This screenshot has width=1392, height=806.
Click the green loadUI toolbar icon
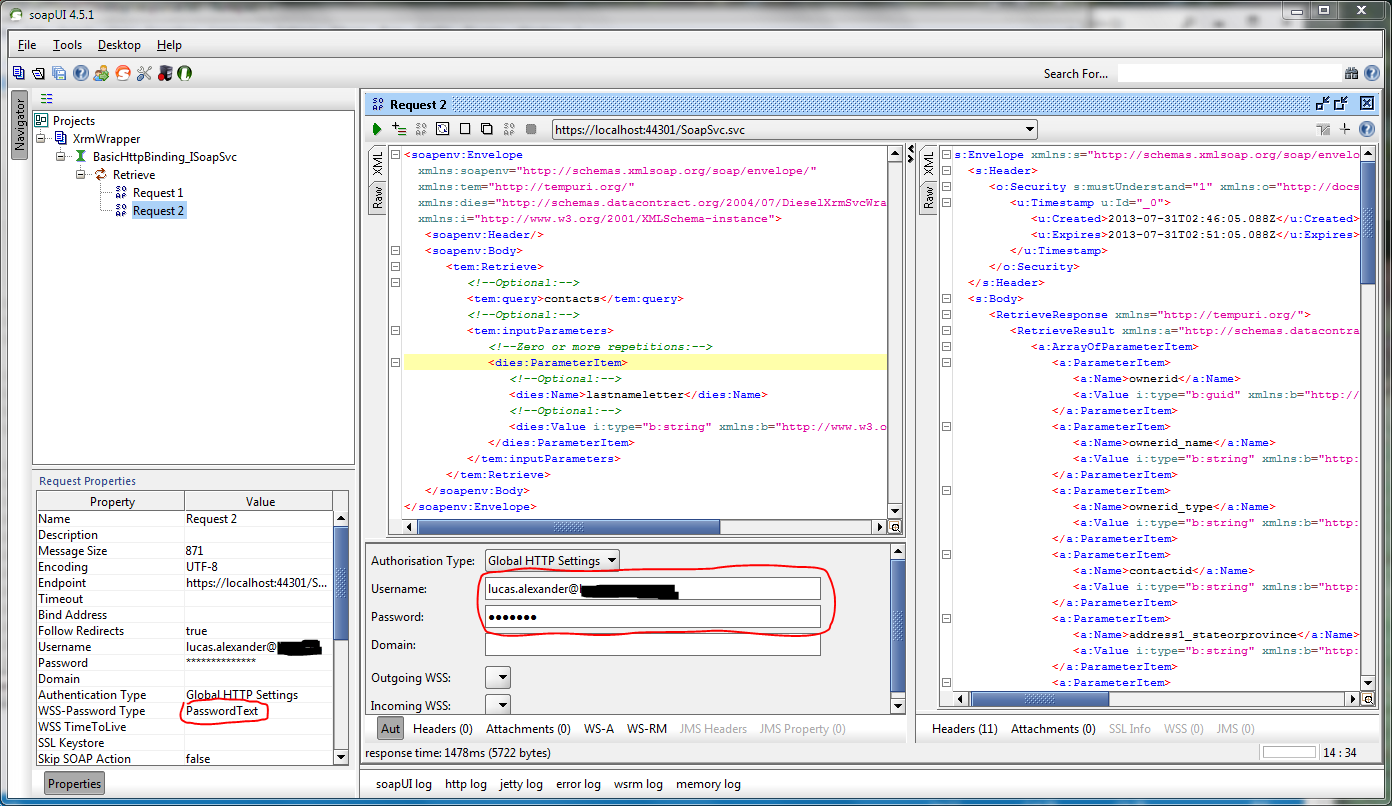coord(185,73)
